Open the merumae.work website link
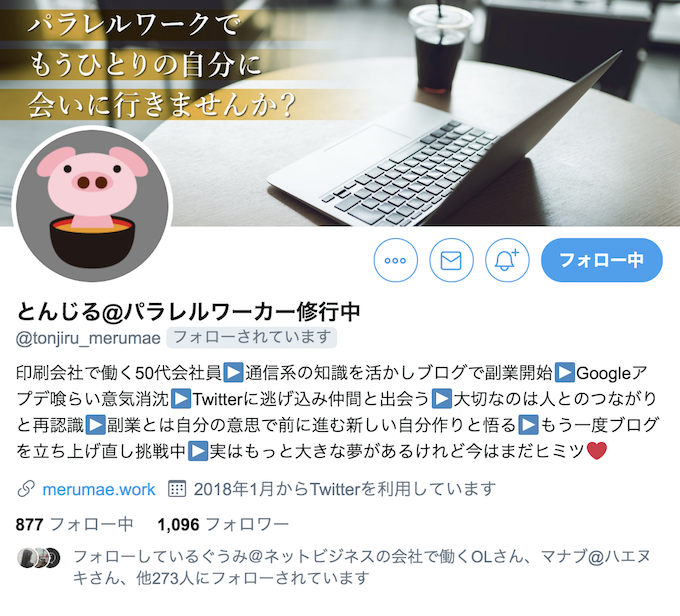 [x=98, y=489]
